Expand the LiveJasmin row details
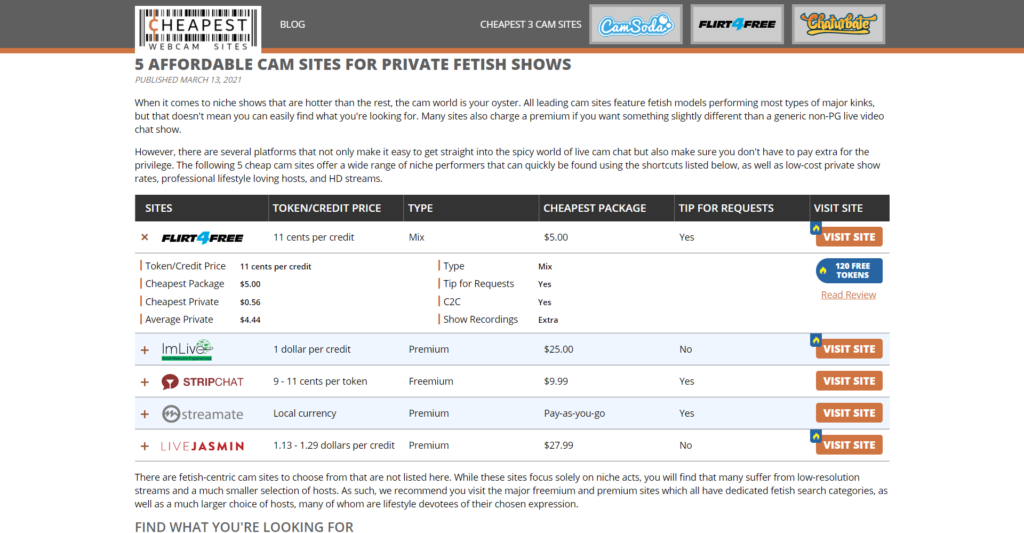 tap(145, 446)
